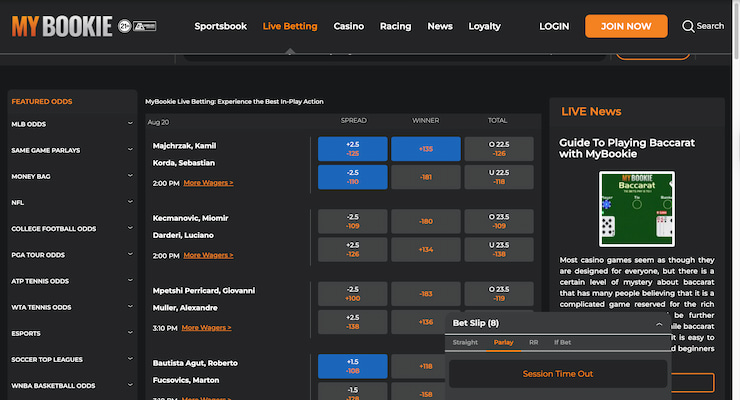This screenshot has width=740, height=400.
Task: Click the 21+ age badge icon
Action: (x=125, y=26)
